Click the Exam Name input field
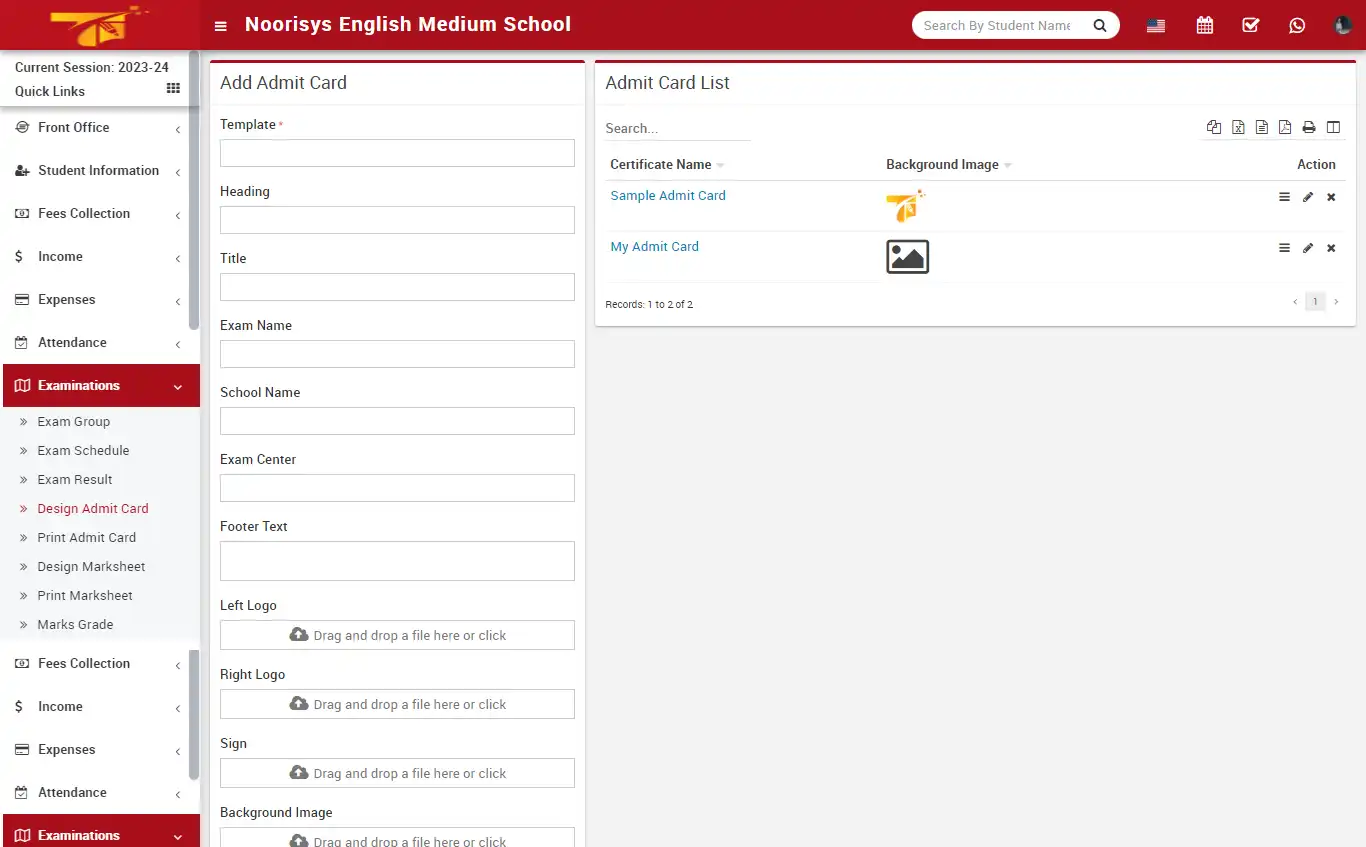 click(x=396, y=353)
